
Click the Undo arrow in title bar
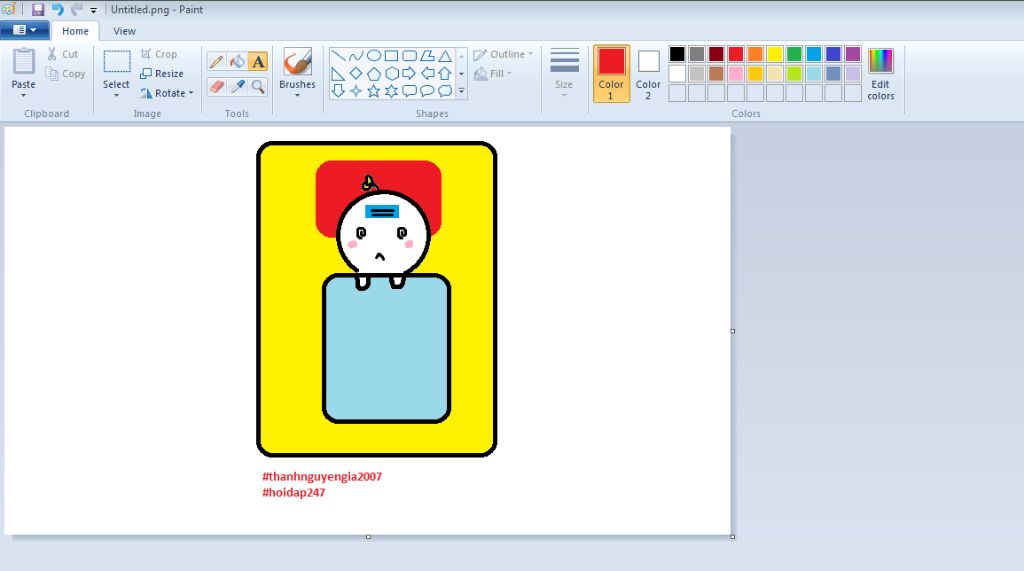click(x=57, y=10)
